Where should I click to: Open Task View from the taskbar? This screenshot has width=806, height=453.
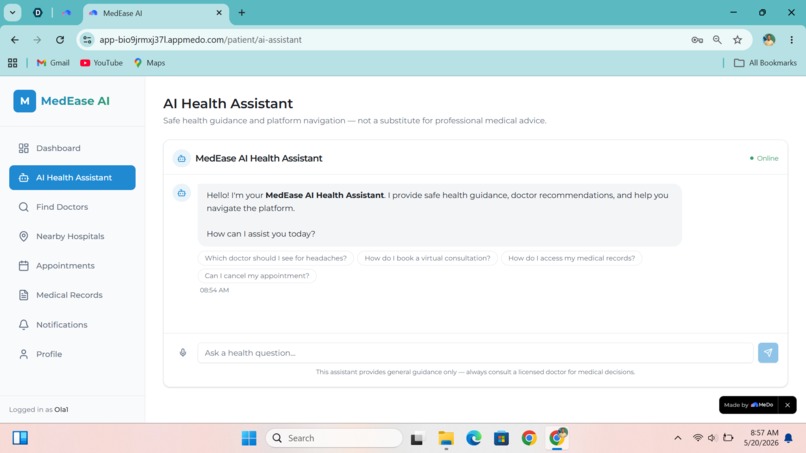pyautogui.click(x=417, y=438)
